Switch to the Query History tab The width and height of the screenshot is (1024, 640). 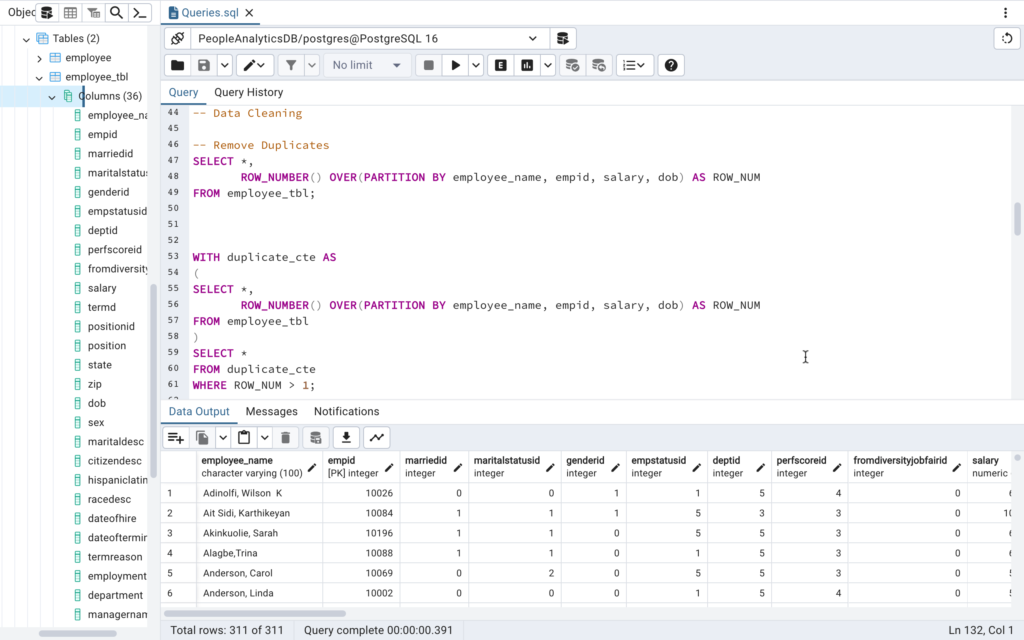tap(248, 92)
